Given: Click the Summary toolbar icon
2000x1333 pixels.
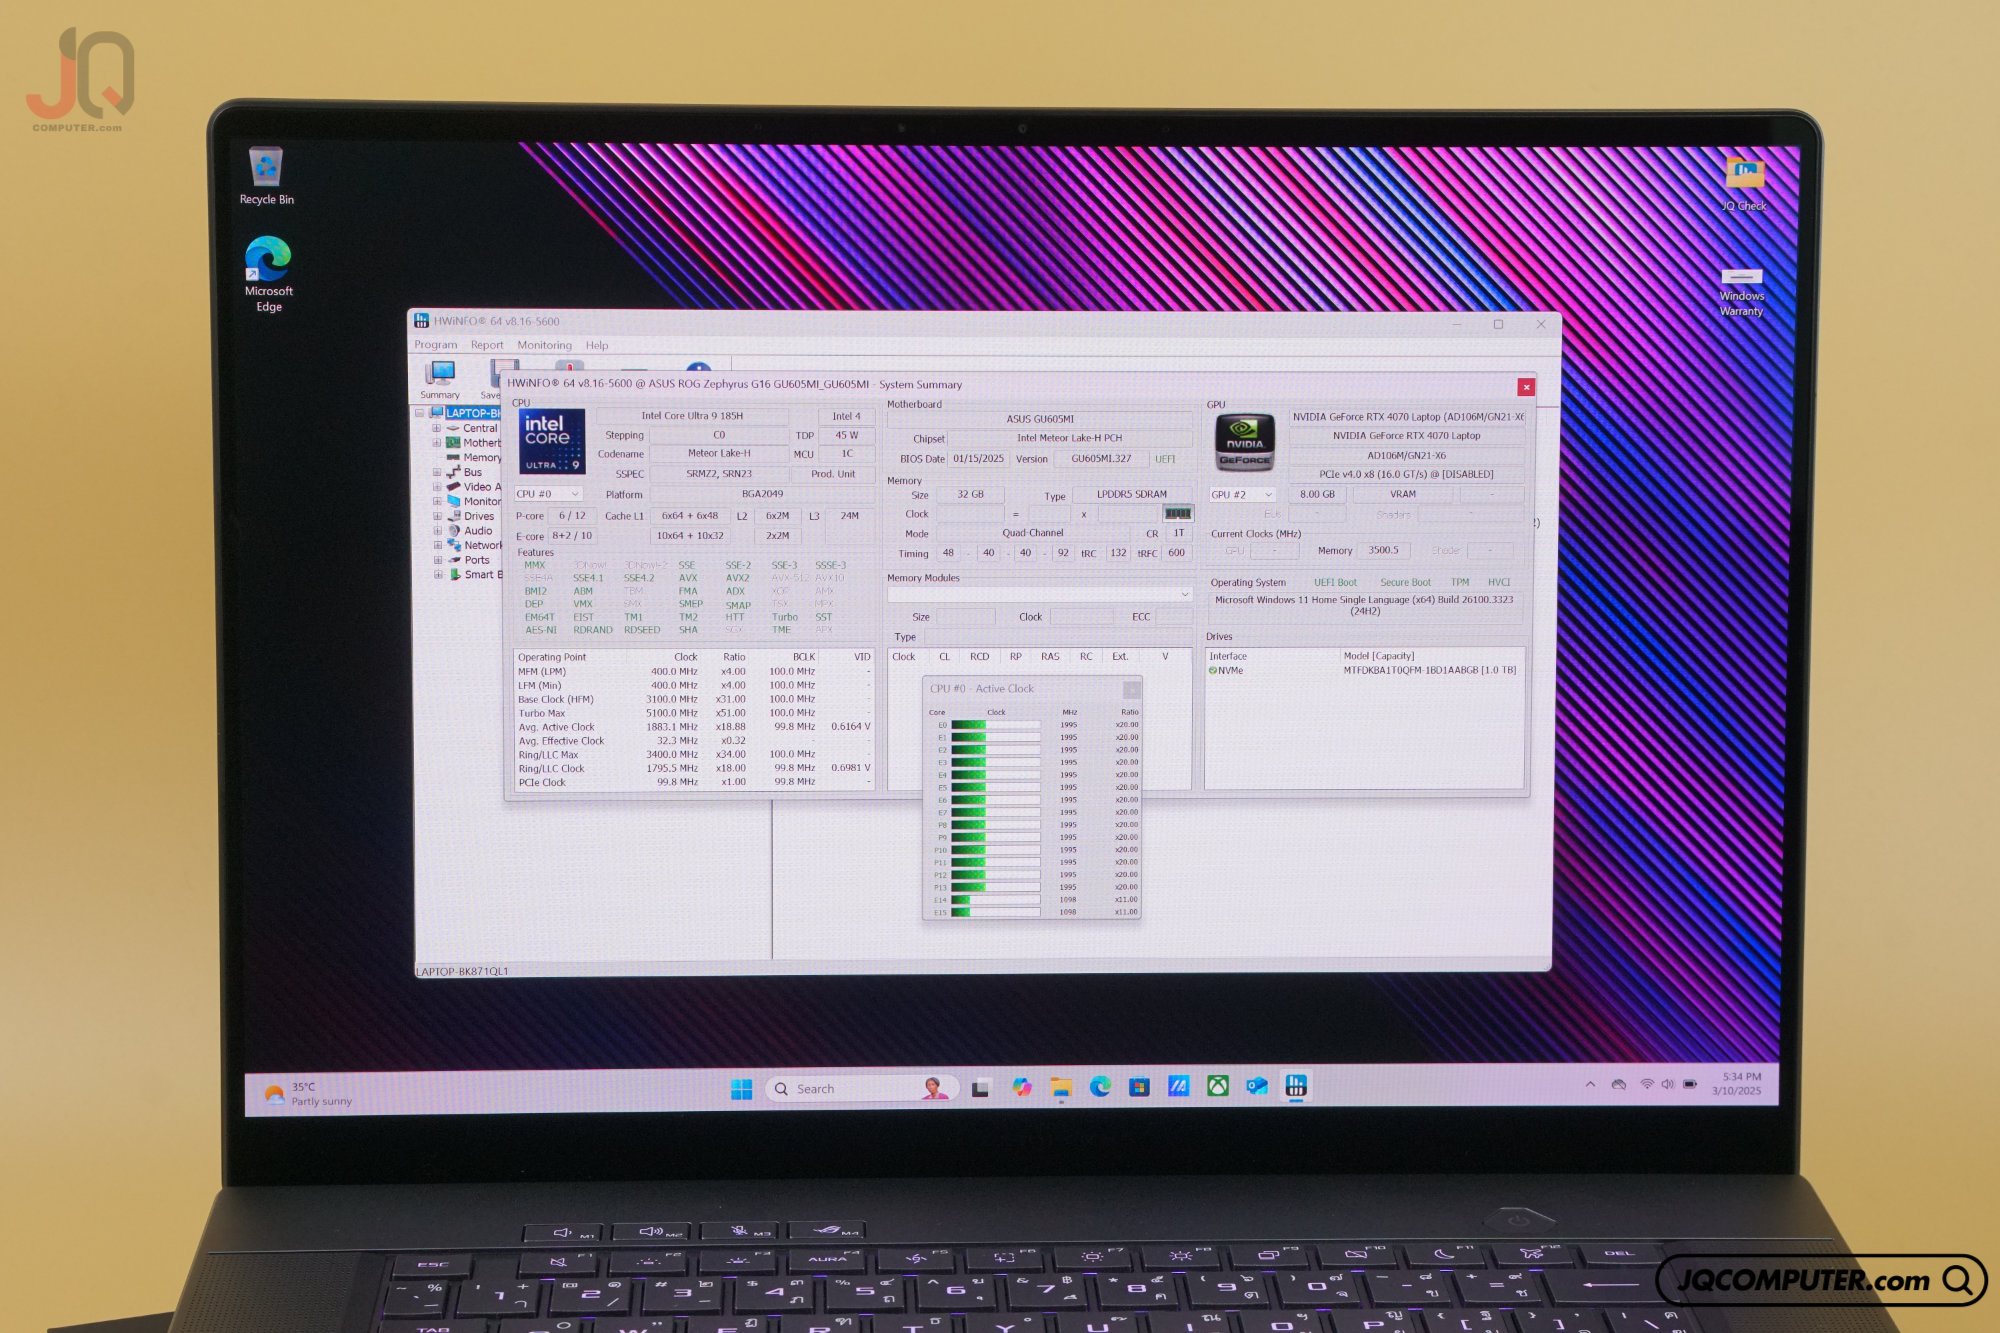Looking at the screenshot, I should [439, 379].
